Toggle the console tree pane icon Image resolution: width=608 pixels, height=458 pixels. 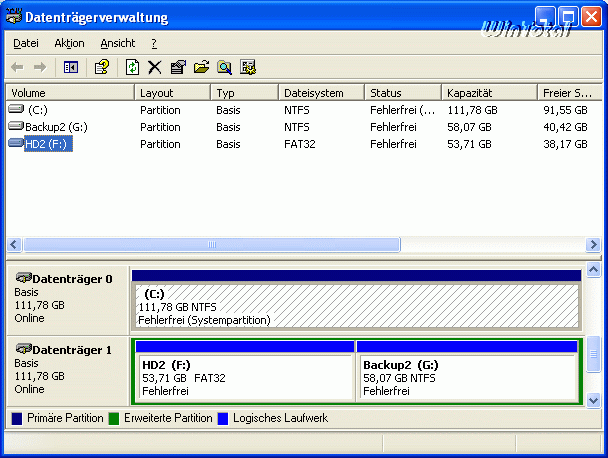pos(70,67)
